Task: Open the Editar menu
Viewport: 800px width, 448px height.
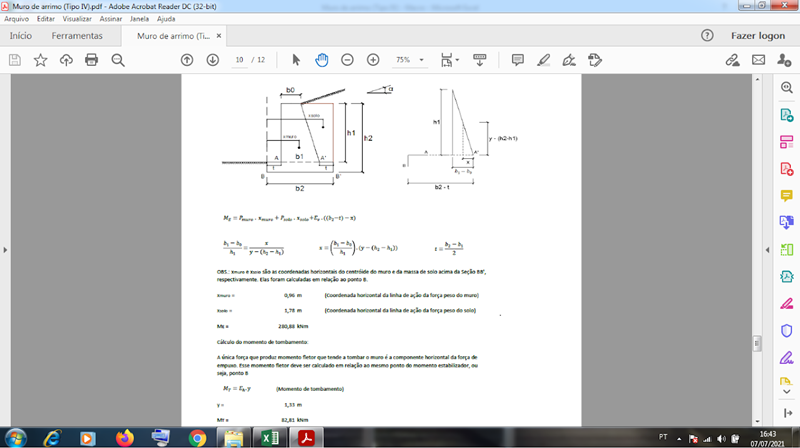Action: tap(45, 19)
